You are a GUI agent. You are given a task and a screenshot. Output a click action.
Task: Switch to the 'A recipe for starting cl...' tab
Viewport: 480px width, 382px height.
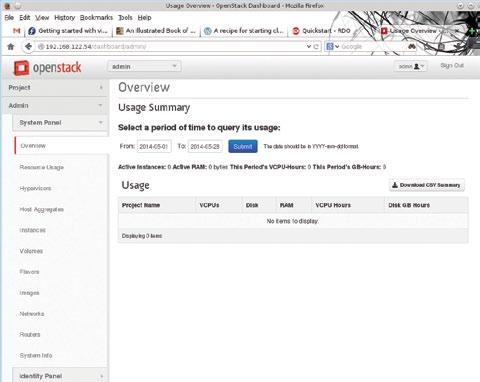(244, 31)
